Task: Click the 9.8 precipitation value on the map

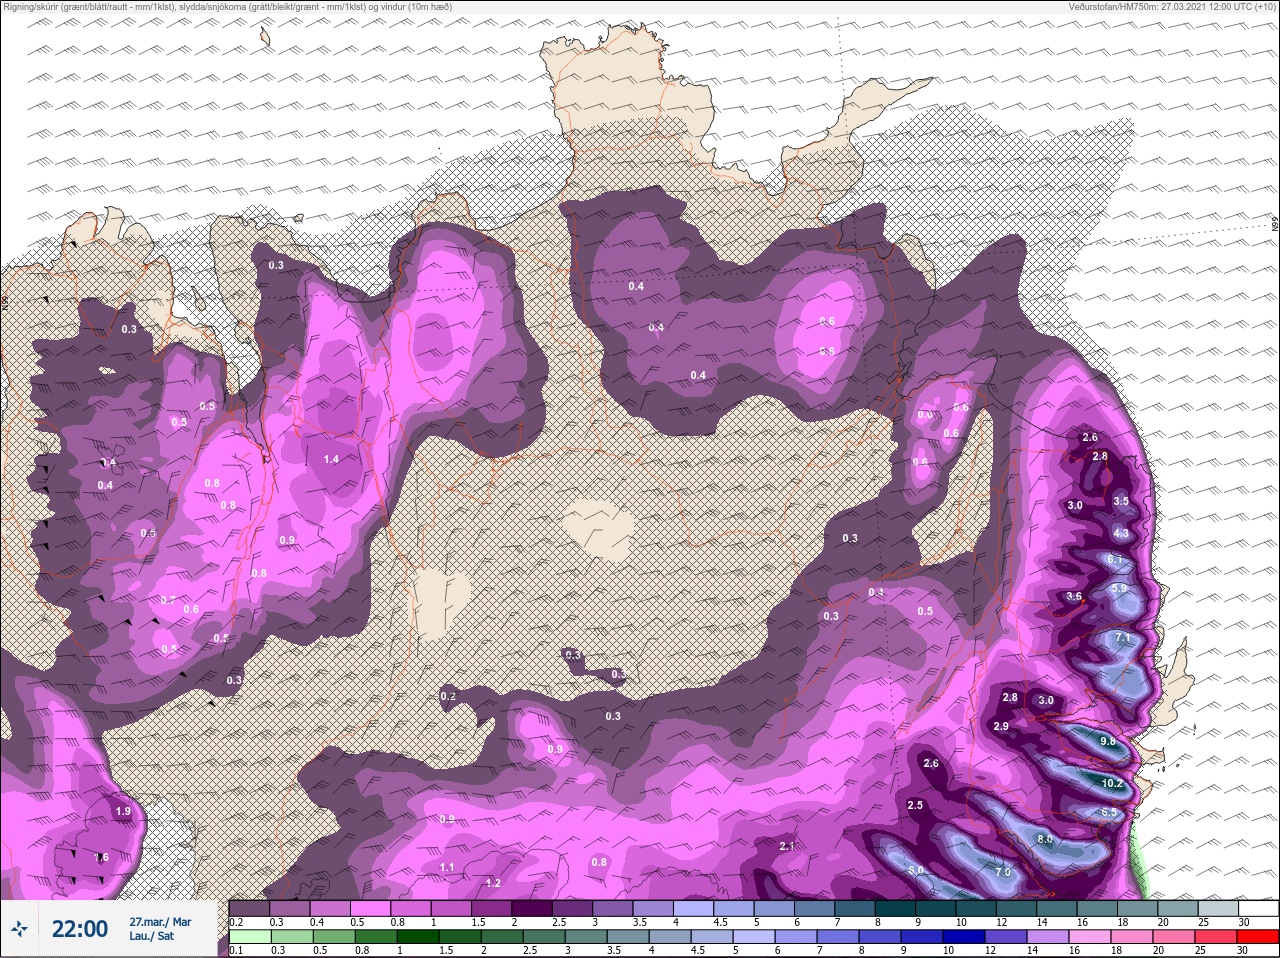Action: [1107, 741]
